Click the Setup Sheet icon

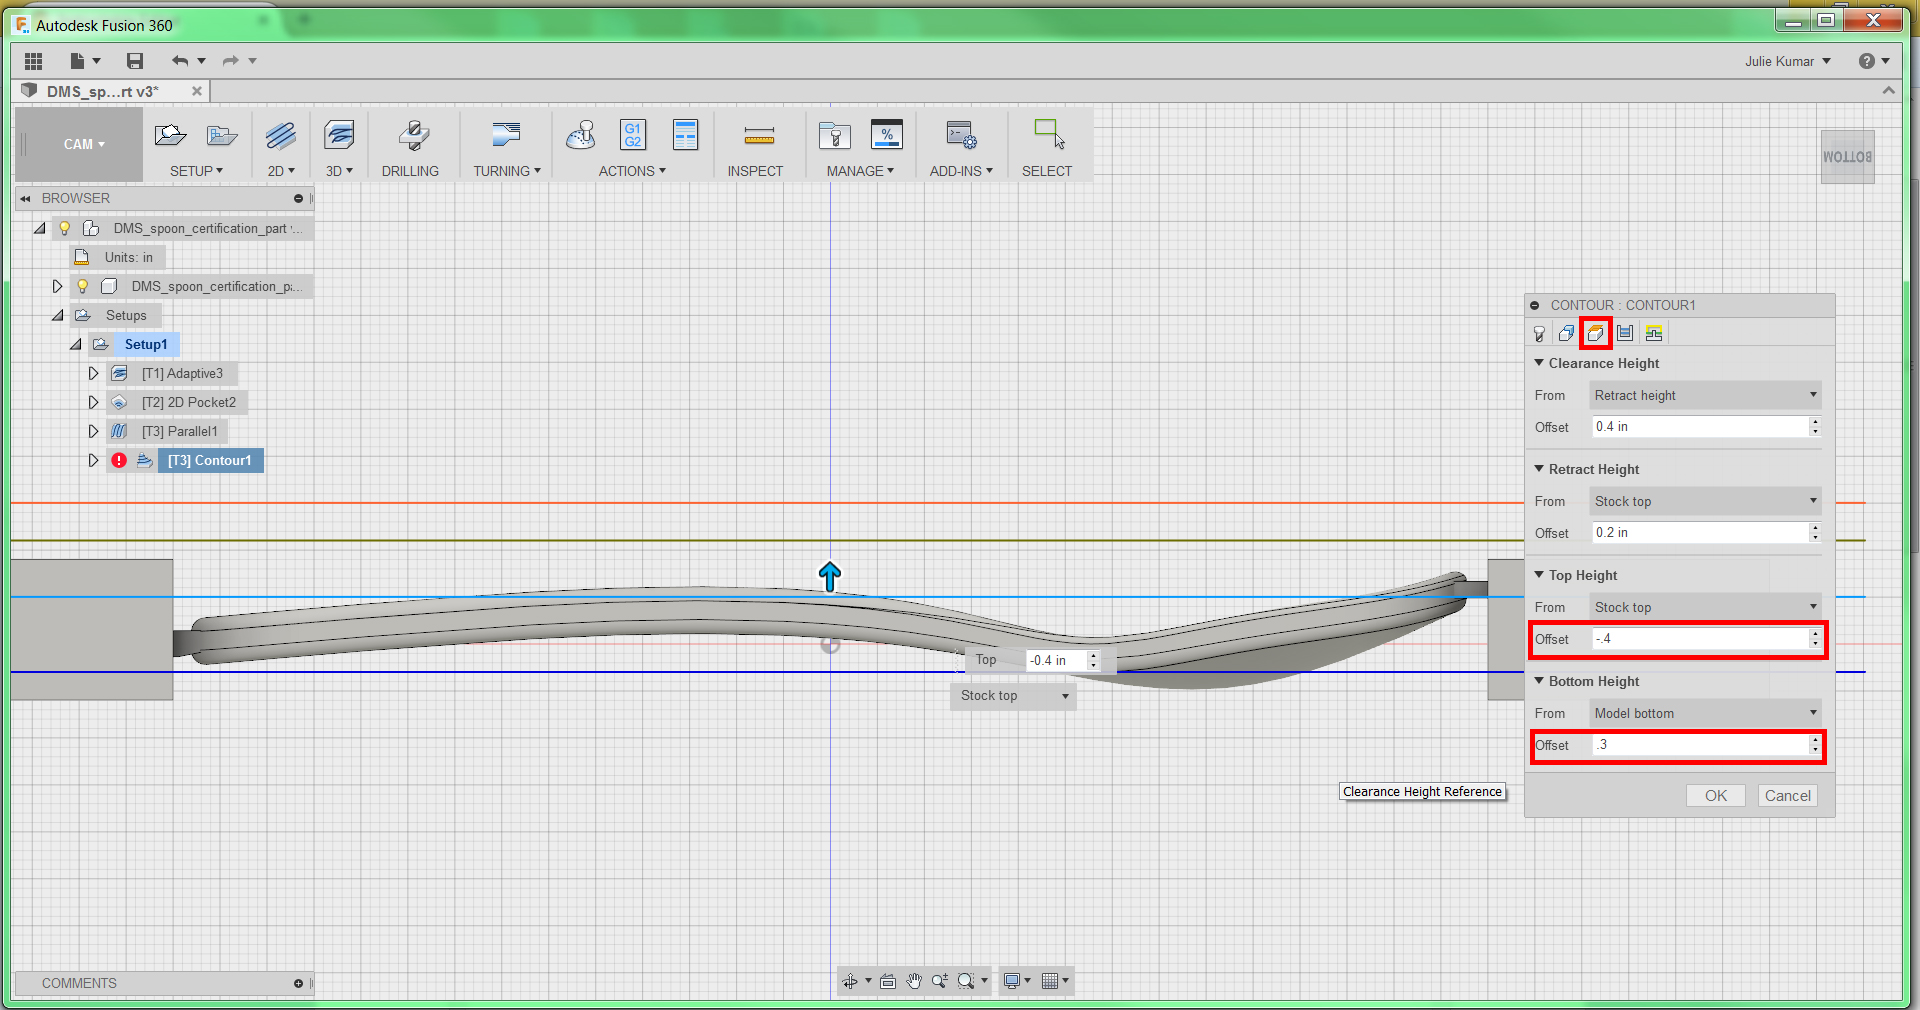coord(686,135)
